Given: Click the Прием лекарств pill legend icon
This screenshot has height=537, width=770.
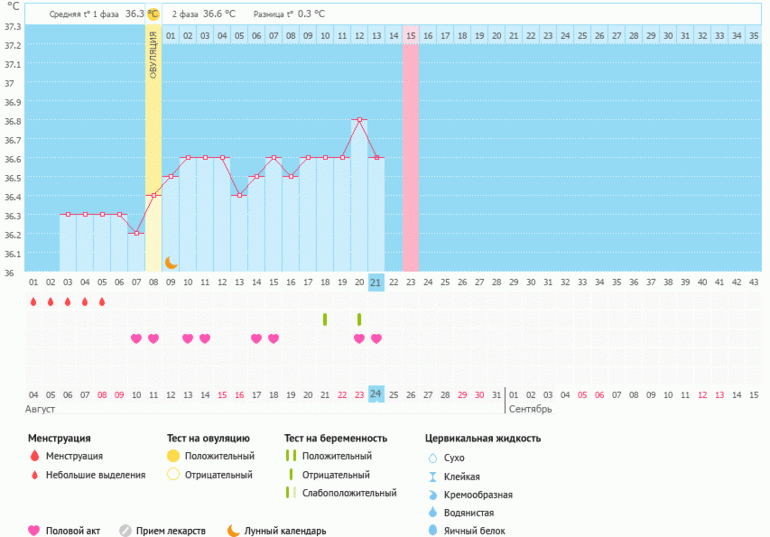Looking at the screenshot, I should [x=125, y=531].
